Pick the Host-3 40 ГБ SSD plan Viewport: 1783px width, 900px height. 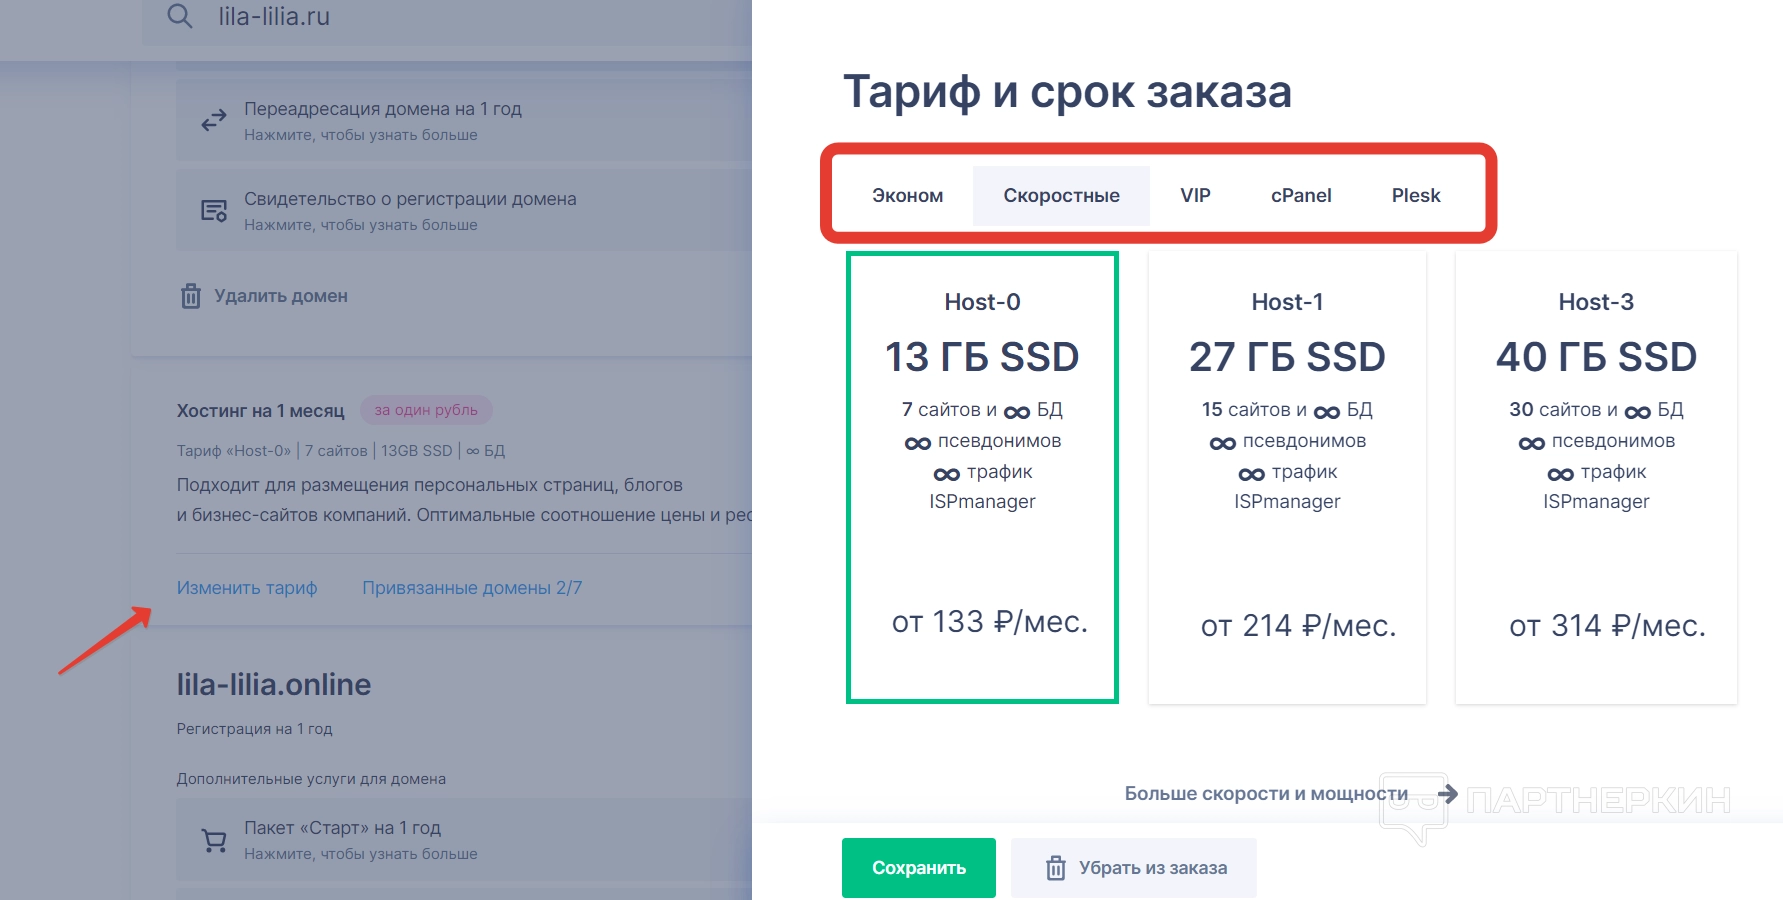(x=1596, y=477)
